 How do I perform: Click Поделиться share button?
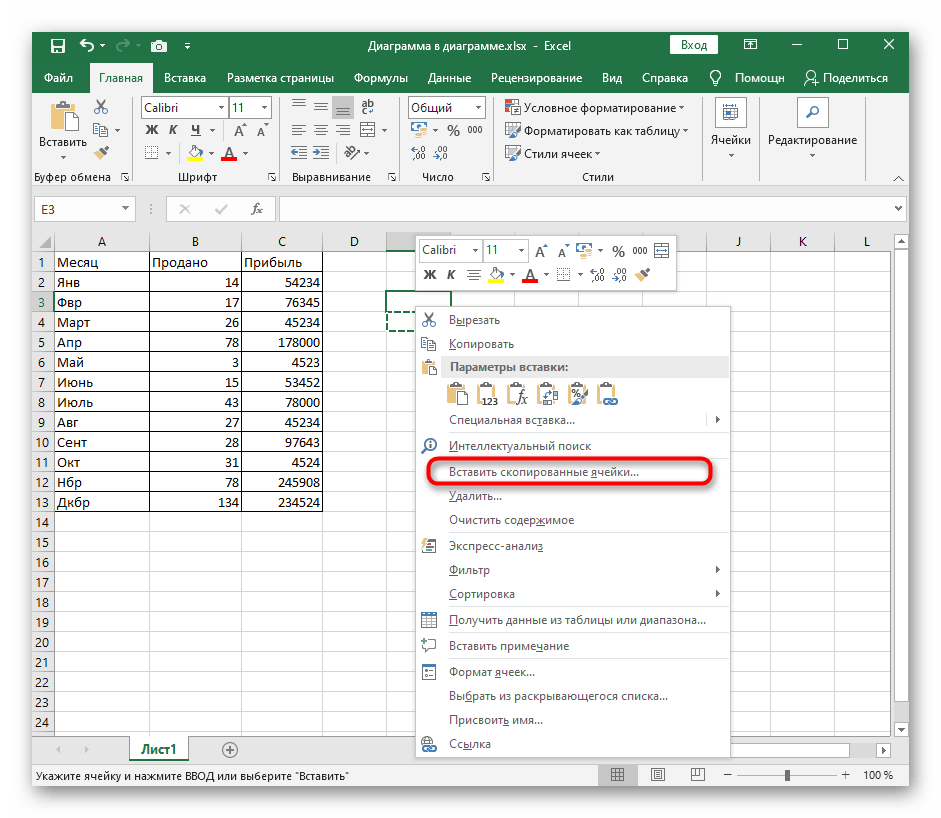(846, 78)
